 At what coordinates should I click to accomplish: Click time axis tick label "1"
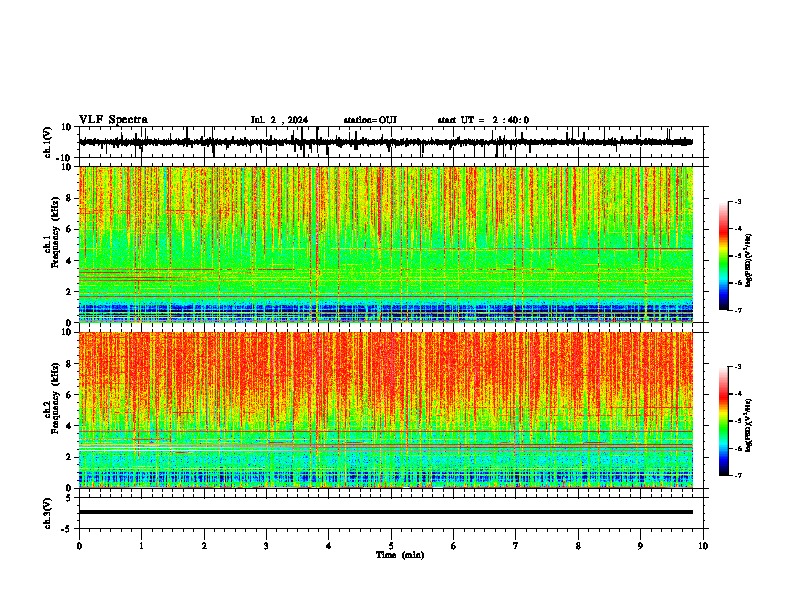[141, 546]
